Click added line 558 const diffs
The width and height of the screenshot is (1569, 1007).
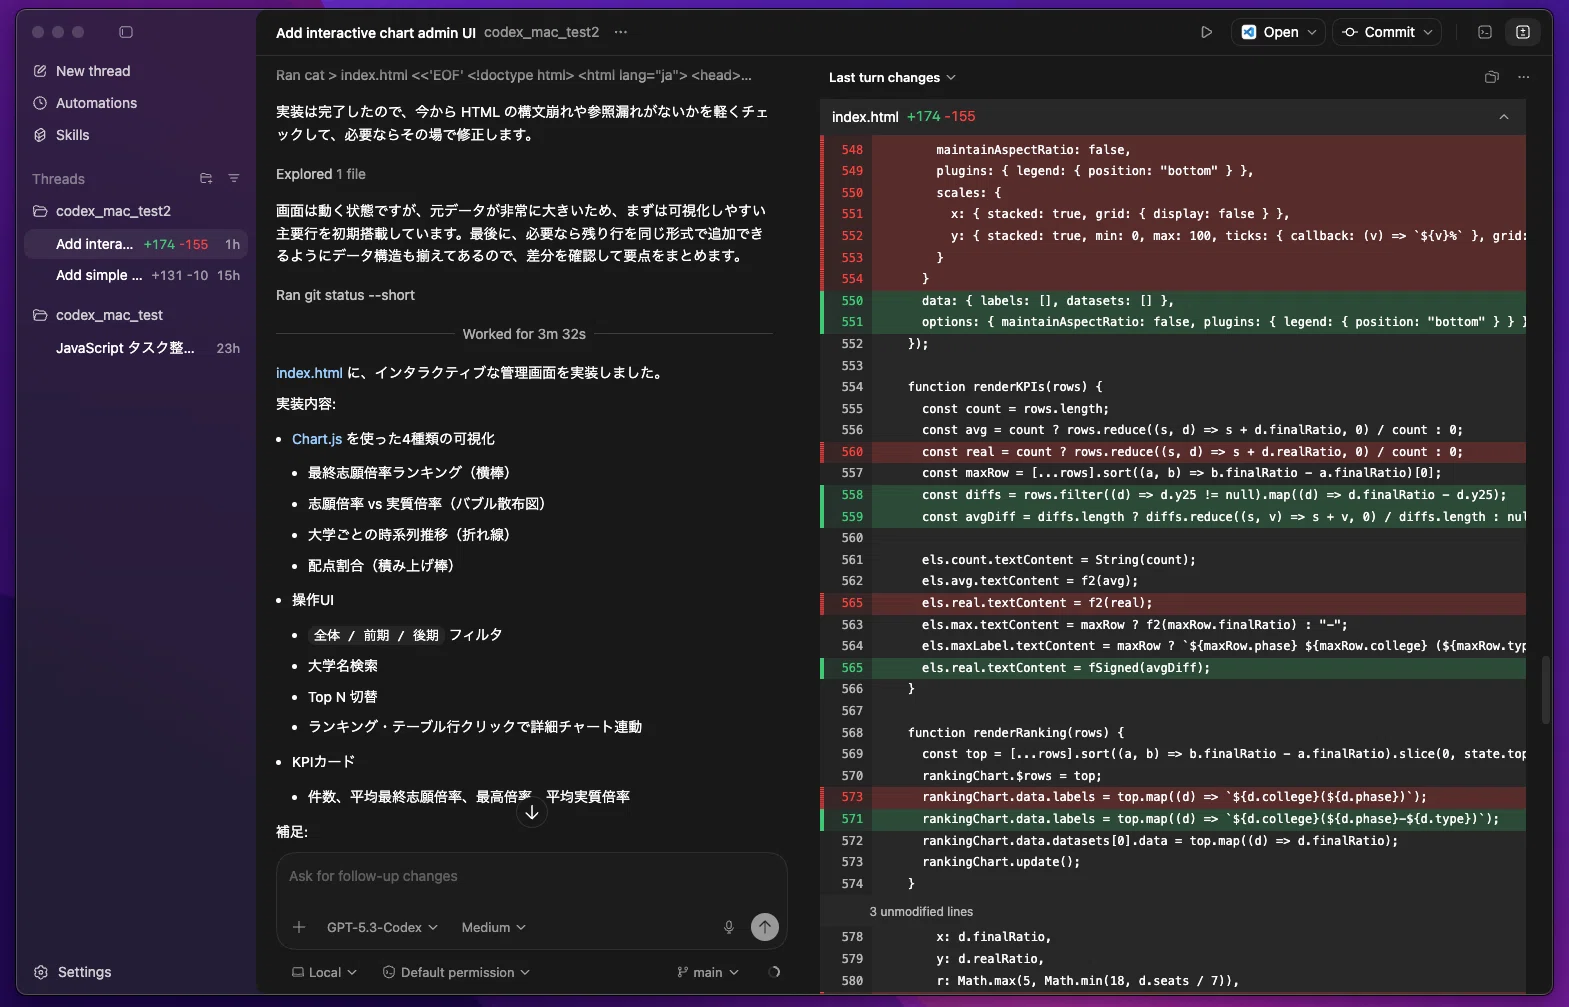(1173, 495)
